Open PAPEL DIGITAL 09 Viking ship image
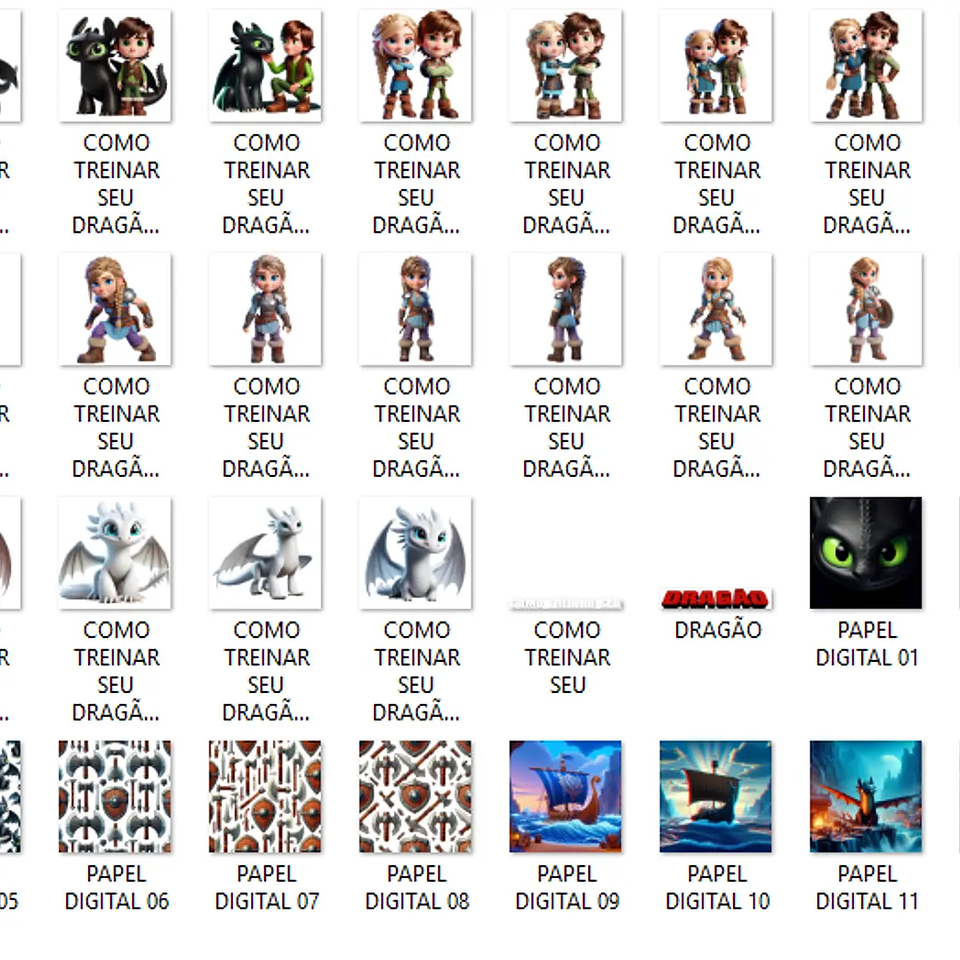 pos(566,796)
